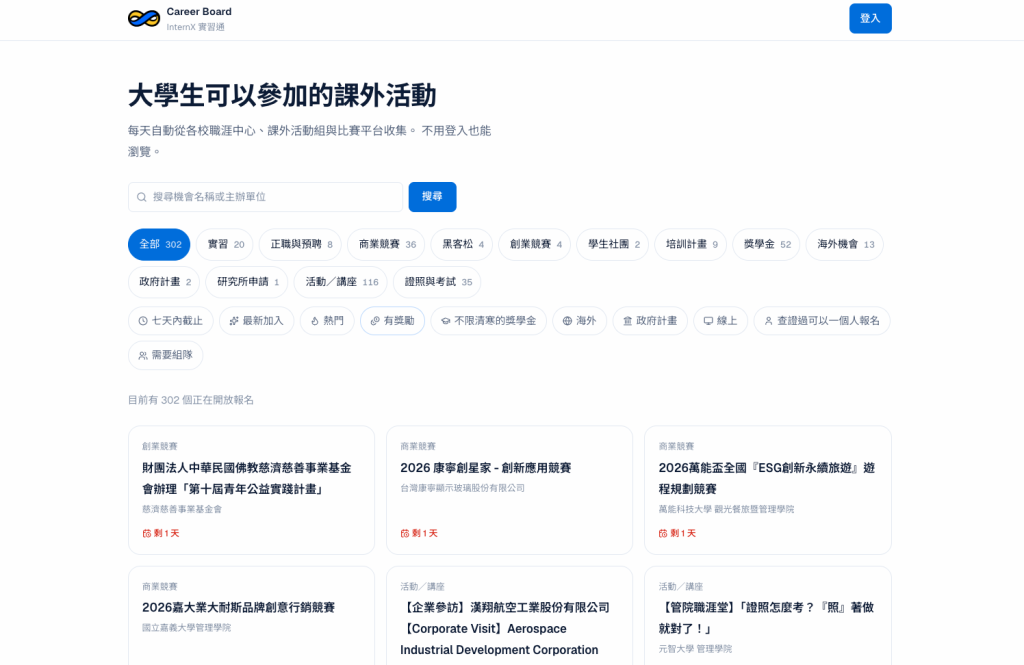The width and height of the screenshot is (1024, 665).
Task: Click the graduation cap icon on 不限清寒的獎學金
Action: [445, 321]
